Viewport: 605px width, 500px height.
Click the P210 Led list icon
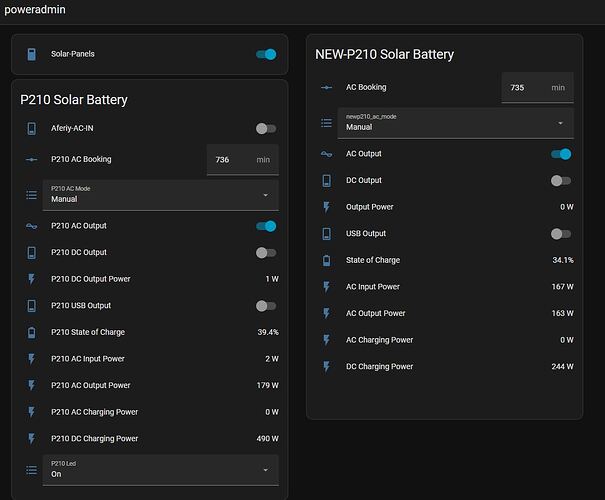pos(32,470)
